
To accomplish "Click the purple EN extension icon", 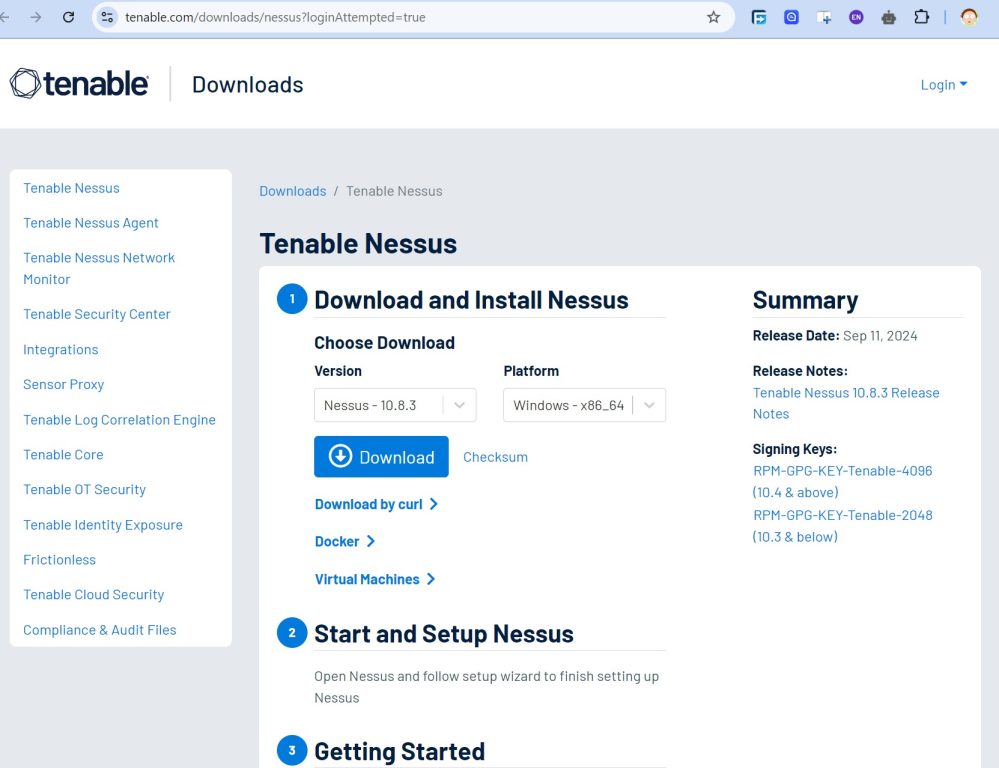I will coord(856,17).
